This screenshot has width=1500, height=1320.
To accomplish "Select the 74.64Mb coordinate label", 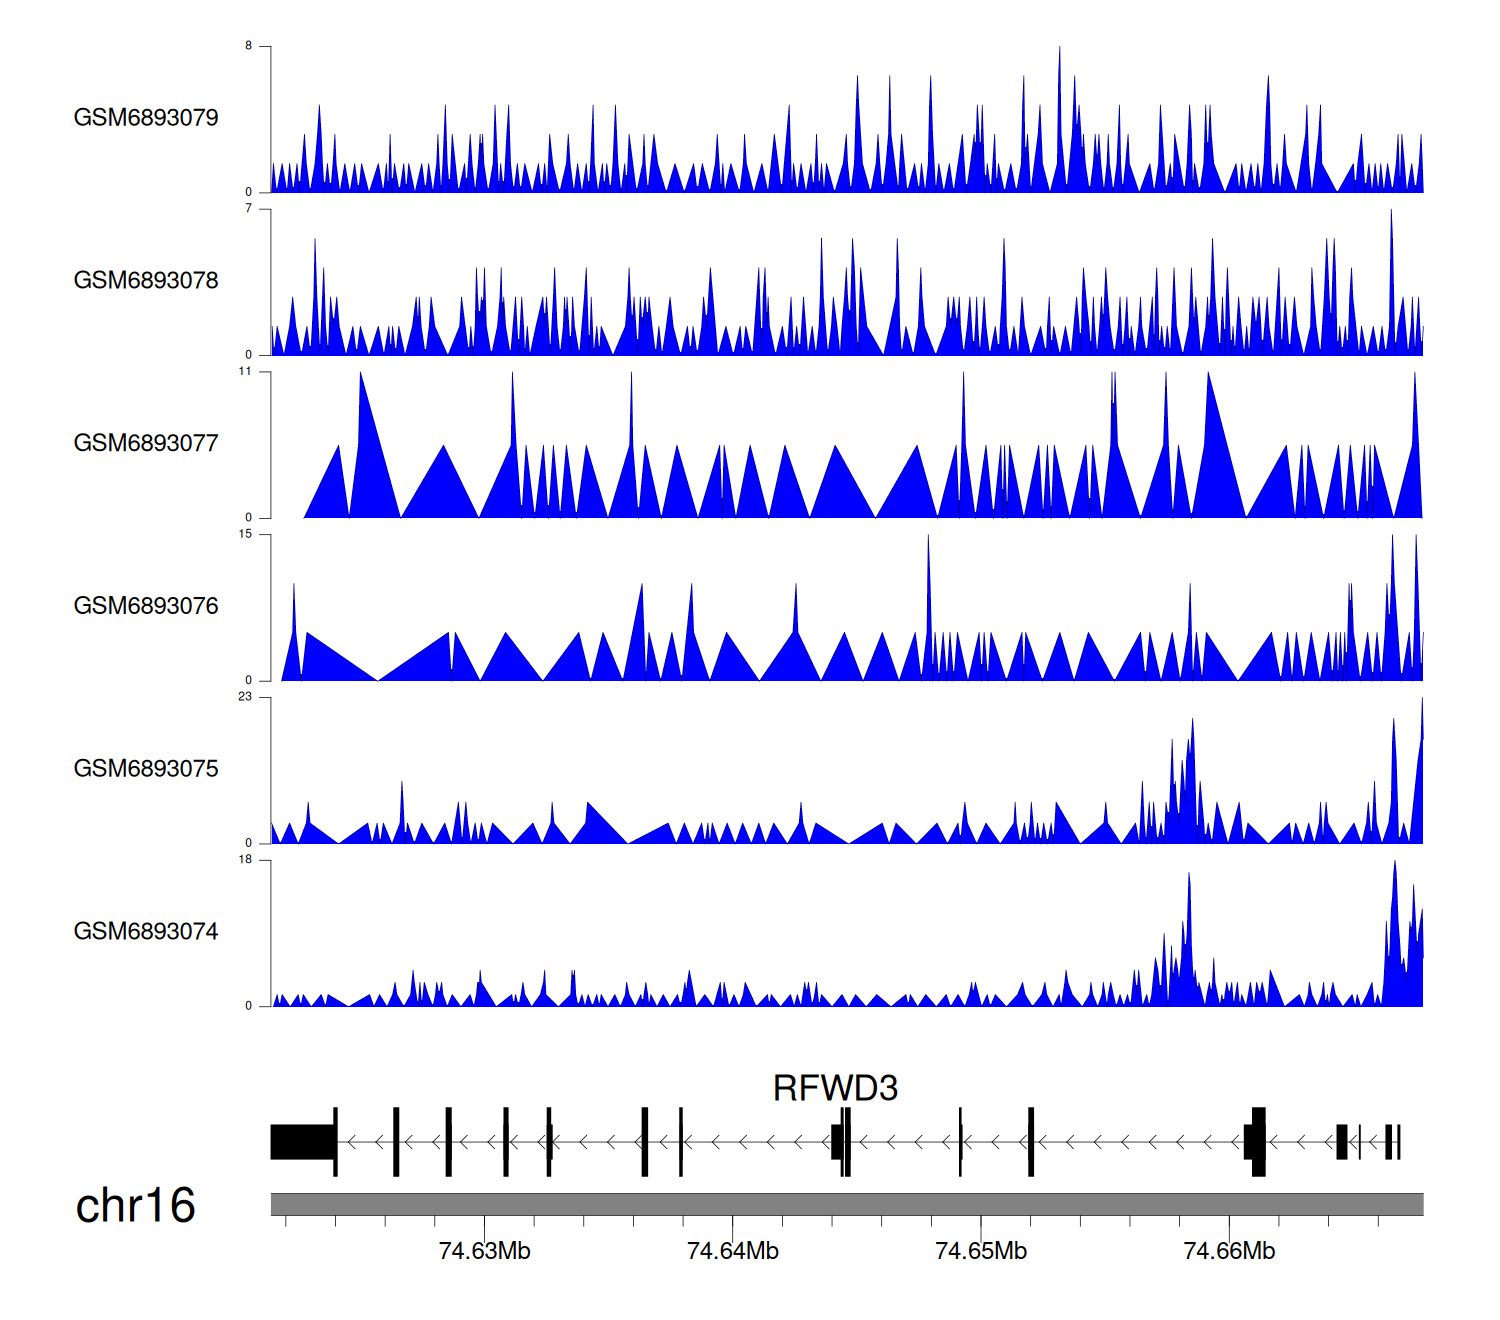I will [x=732, y=1251].
